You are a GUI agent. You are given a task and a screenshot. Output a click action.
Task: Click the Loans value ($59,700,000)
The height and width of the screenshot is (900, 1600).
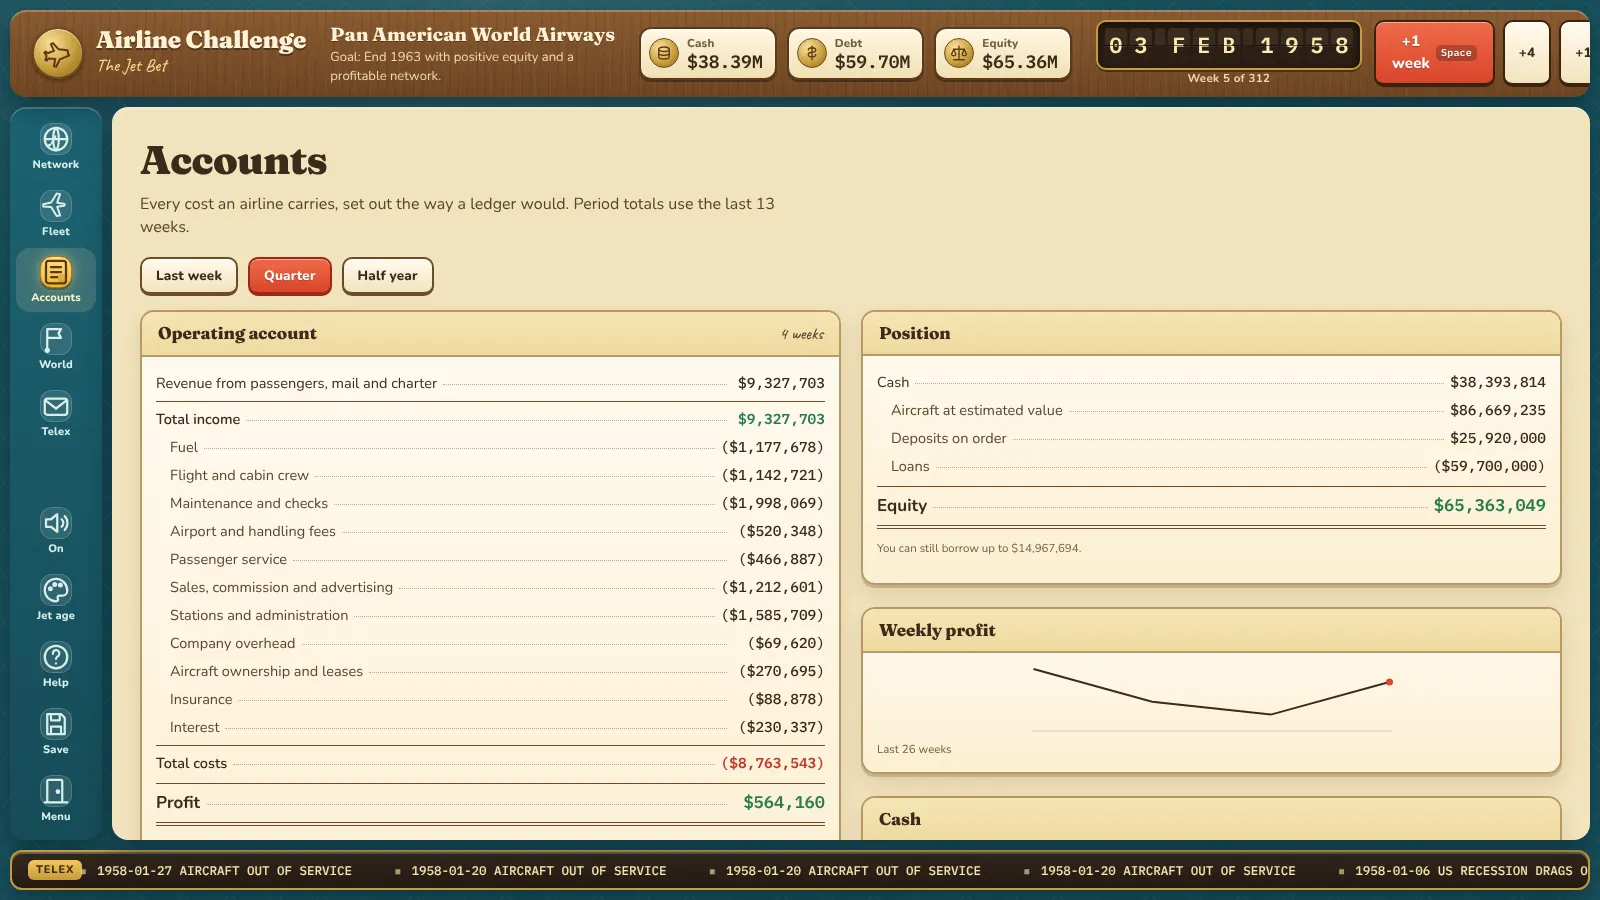(x=1489, y=466)
